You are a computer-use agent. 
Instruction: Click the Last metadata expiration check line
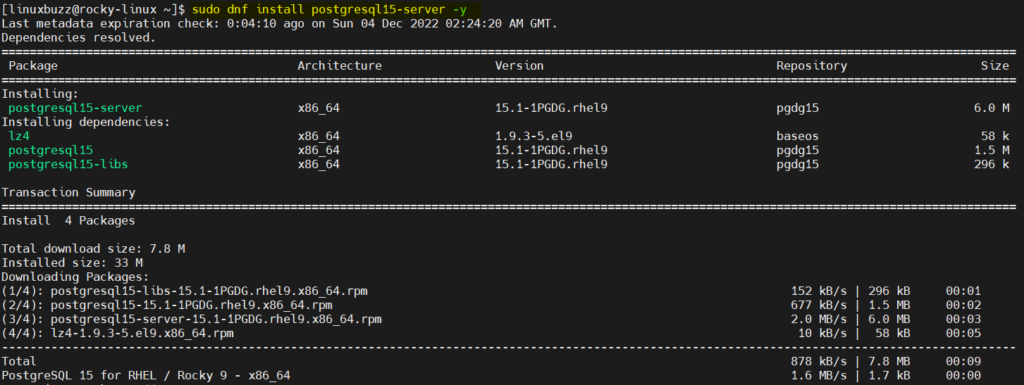[x=280, y=23]
